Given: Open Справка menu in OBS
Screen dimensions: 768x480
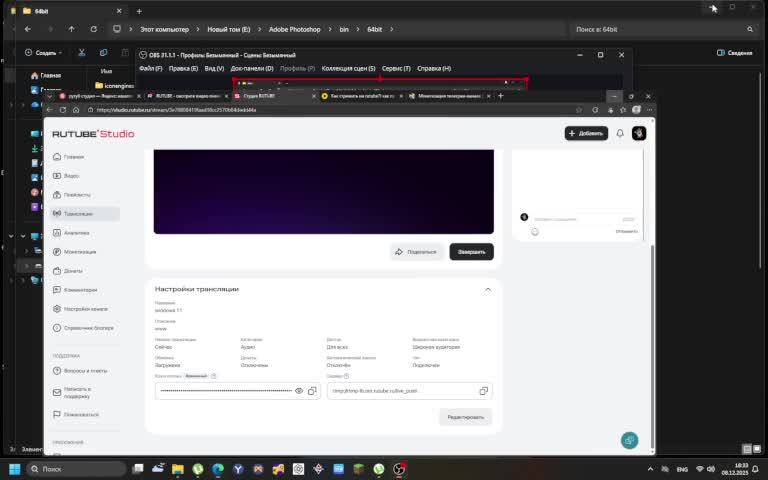Looking at the screenshot, I should pyautogui.click(x=434, y=69).
